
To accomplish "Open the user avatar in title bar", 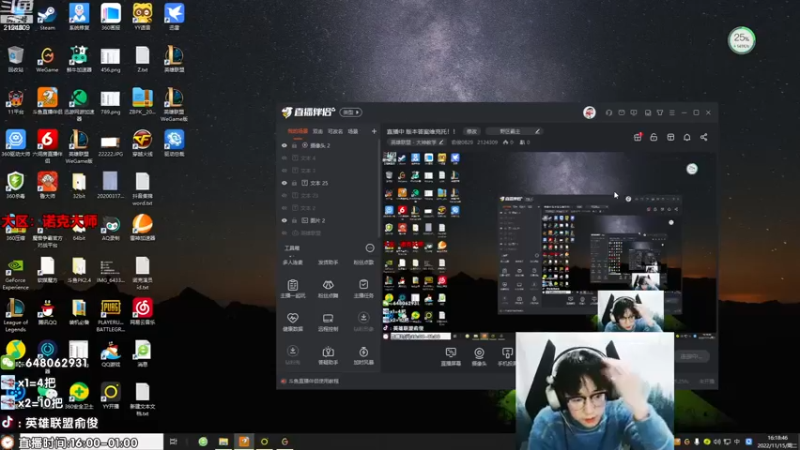I will [x=589, y=112].
